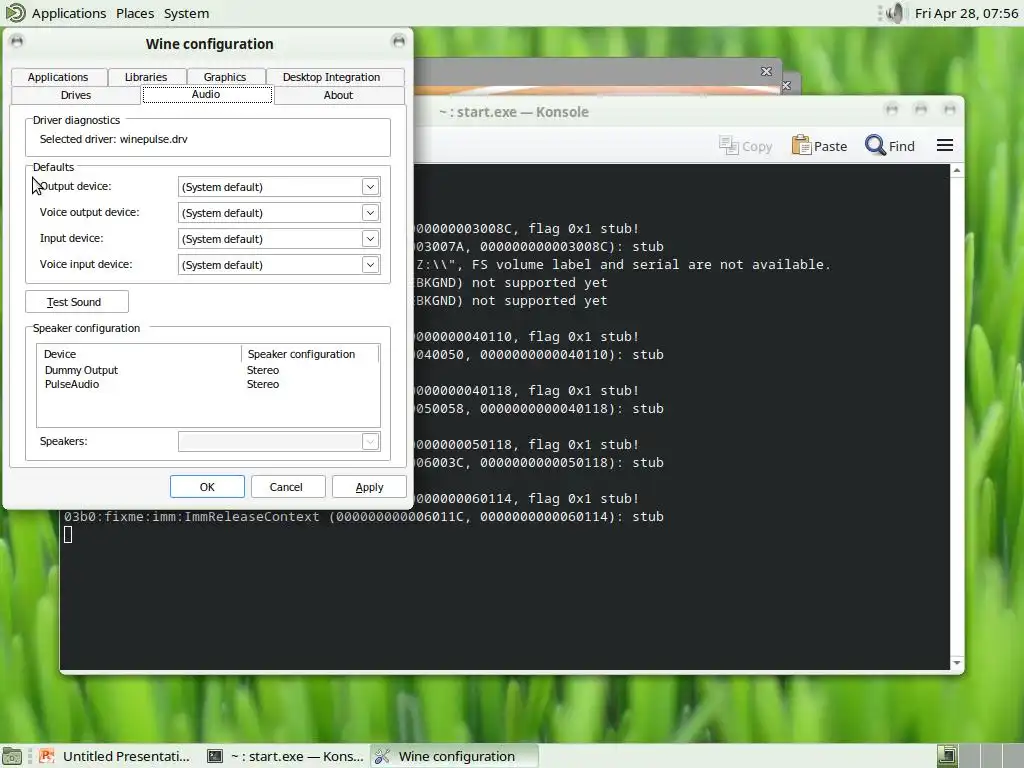
Task: Confirm with the OK button
Action: [x=207, y=487]
